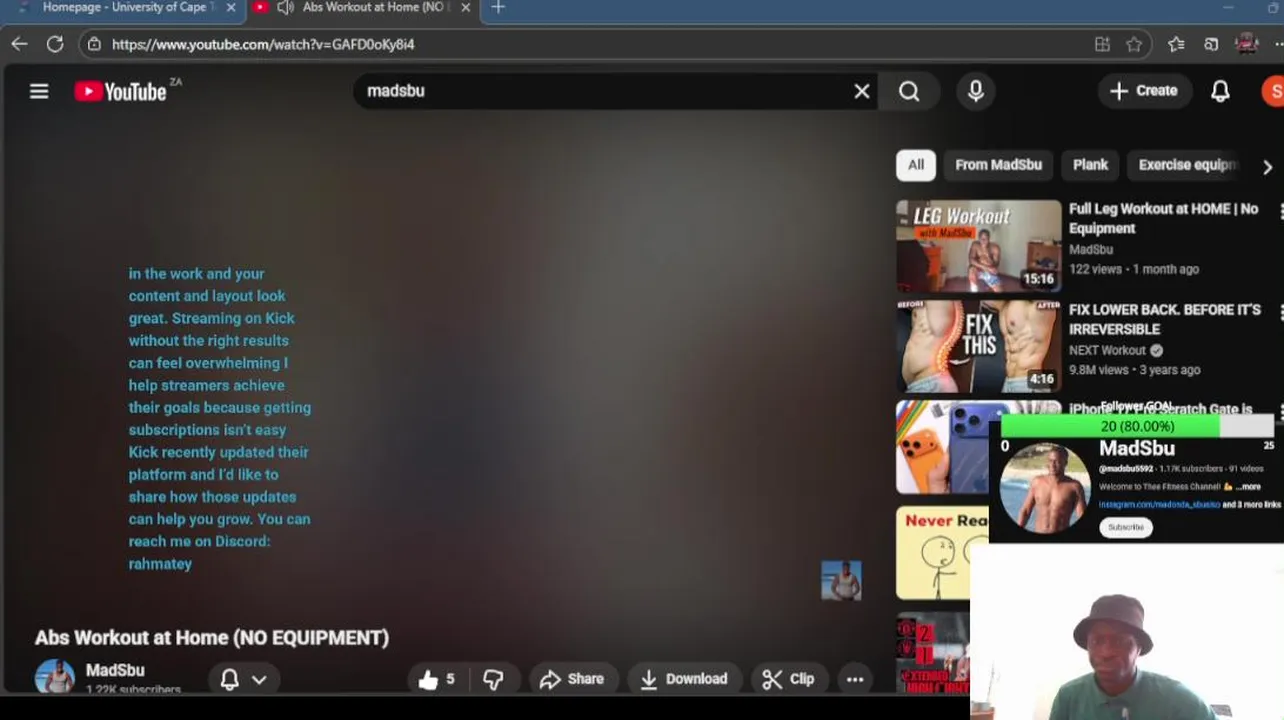The height and width of the screenshot is (720, 1284).
Task: Open MadSbu channel avatar below video
Action: coord(54,677)
